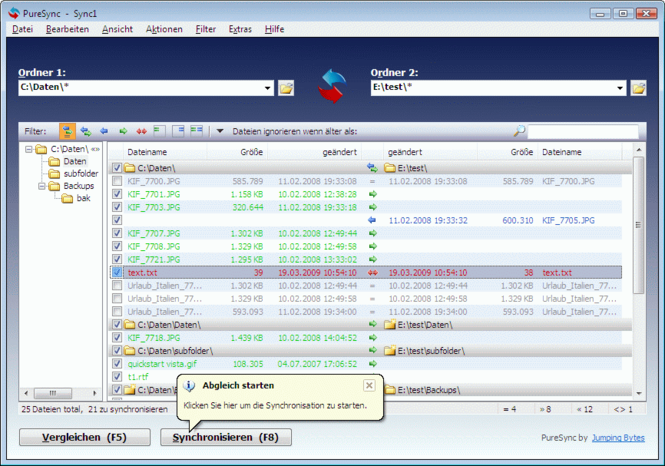Click into the file search input field
Screen dimensions: 665x466
tap(582, 131)
